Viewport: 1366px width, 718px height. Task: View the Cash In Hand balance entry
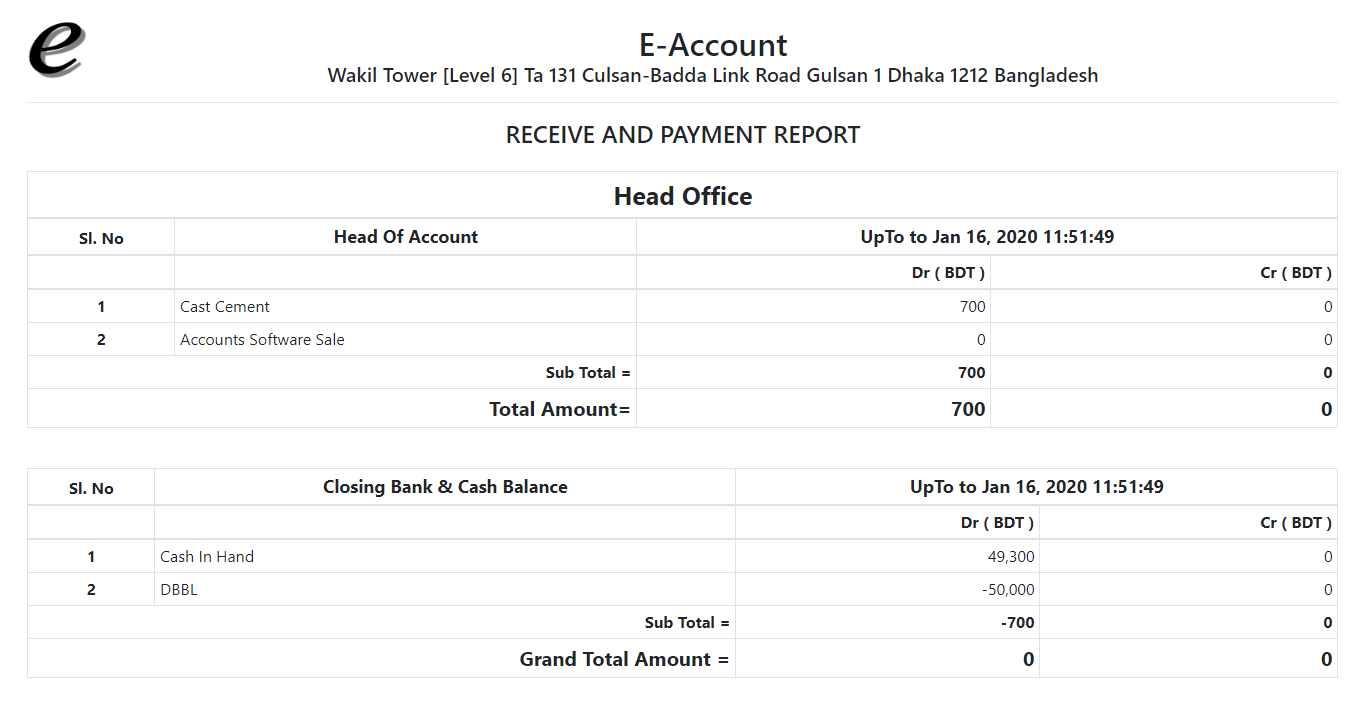206,556
